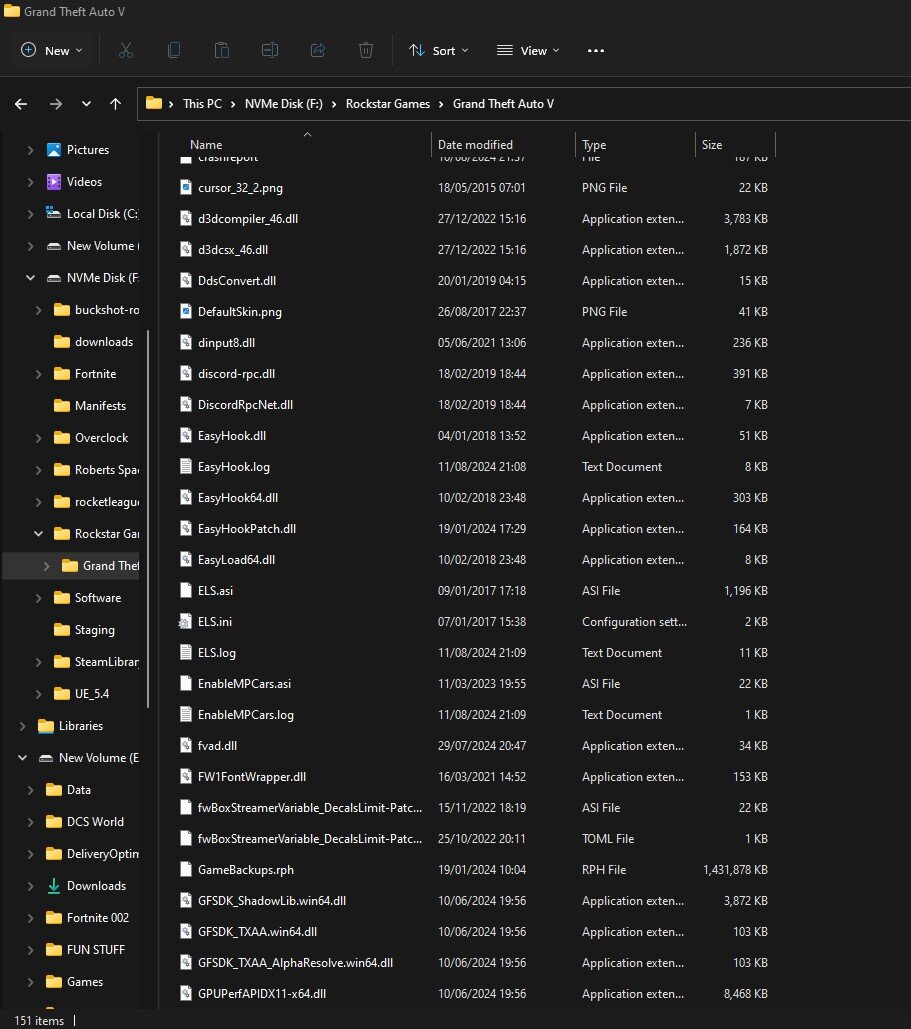Click the Share icon in toolbar
The image size is (911, 1029).
(x=318, y=50)
